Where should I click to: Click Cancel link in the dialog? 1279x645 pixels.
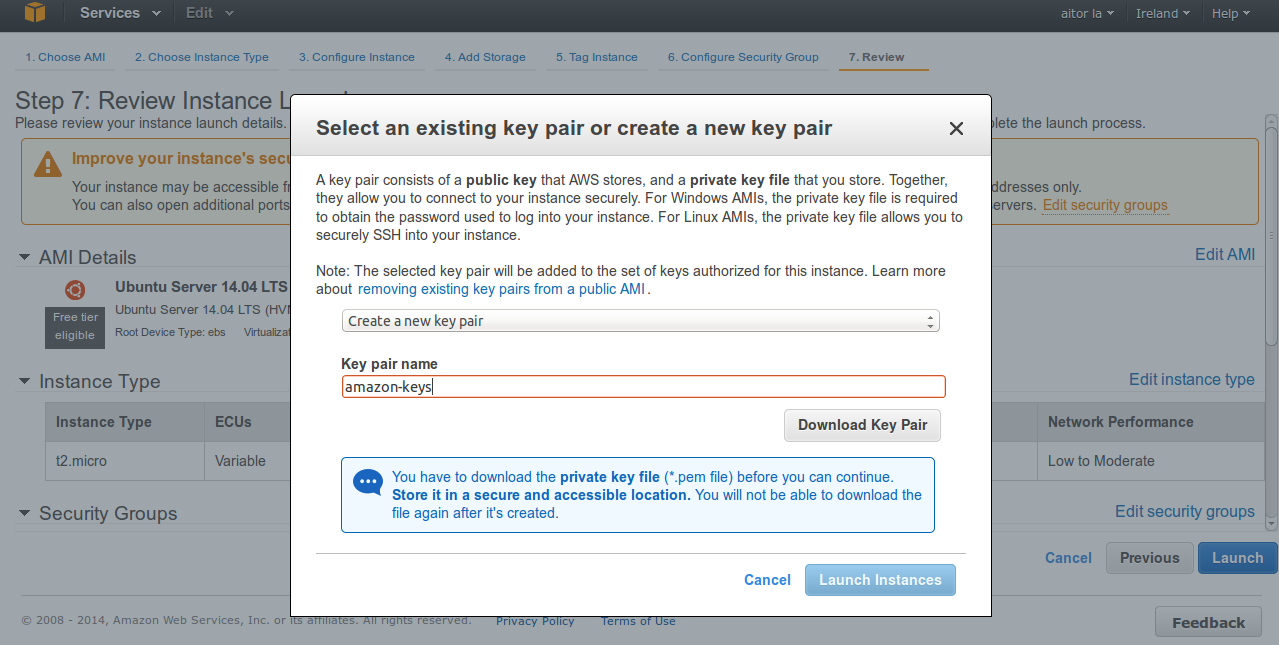[767, 580]
